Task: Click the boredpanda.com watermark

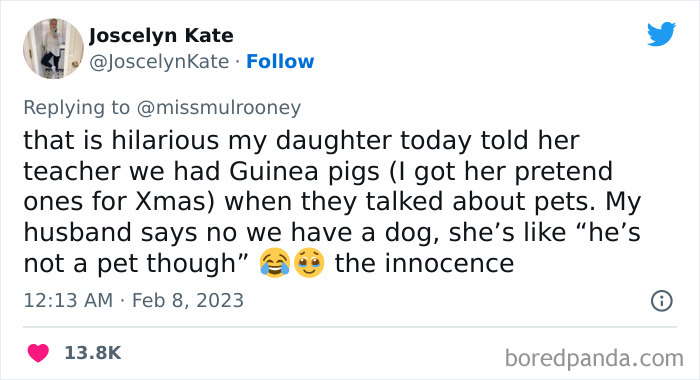Action: (x=594, y=358)
